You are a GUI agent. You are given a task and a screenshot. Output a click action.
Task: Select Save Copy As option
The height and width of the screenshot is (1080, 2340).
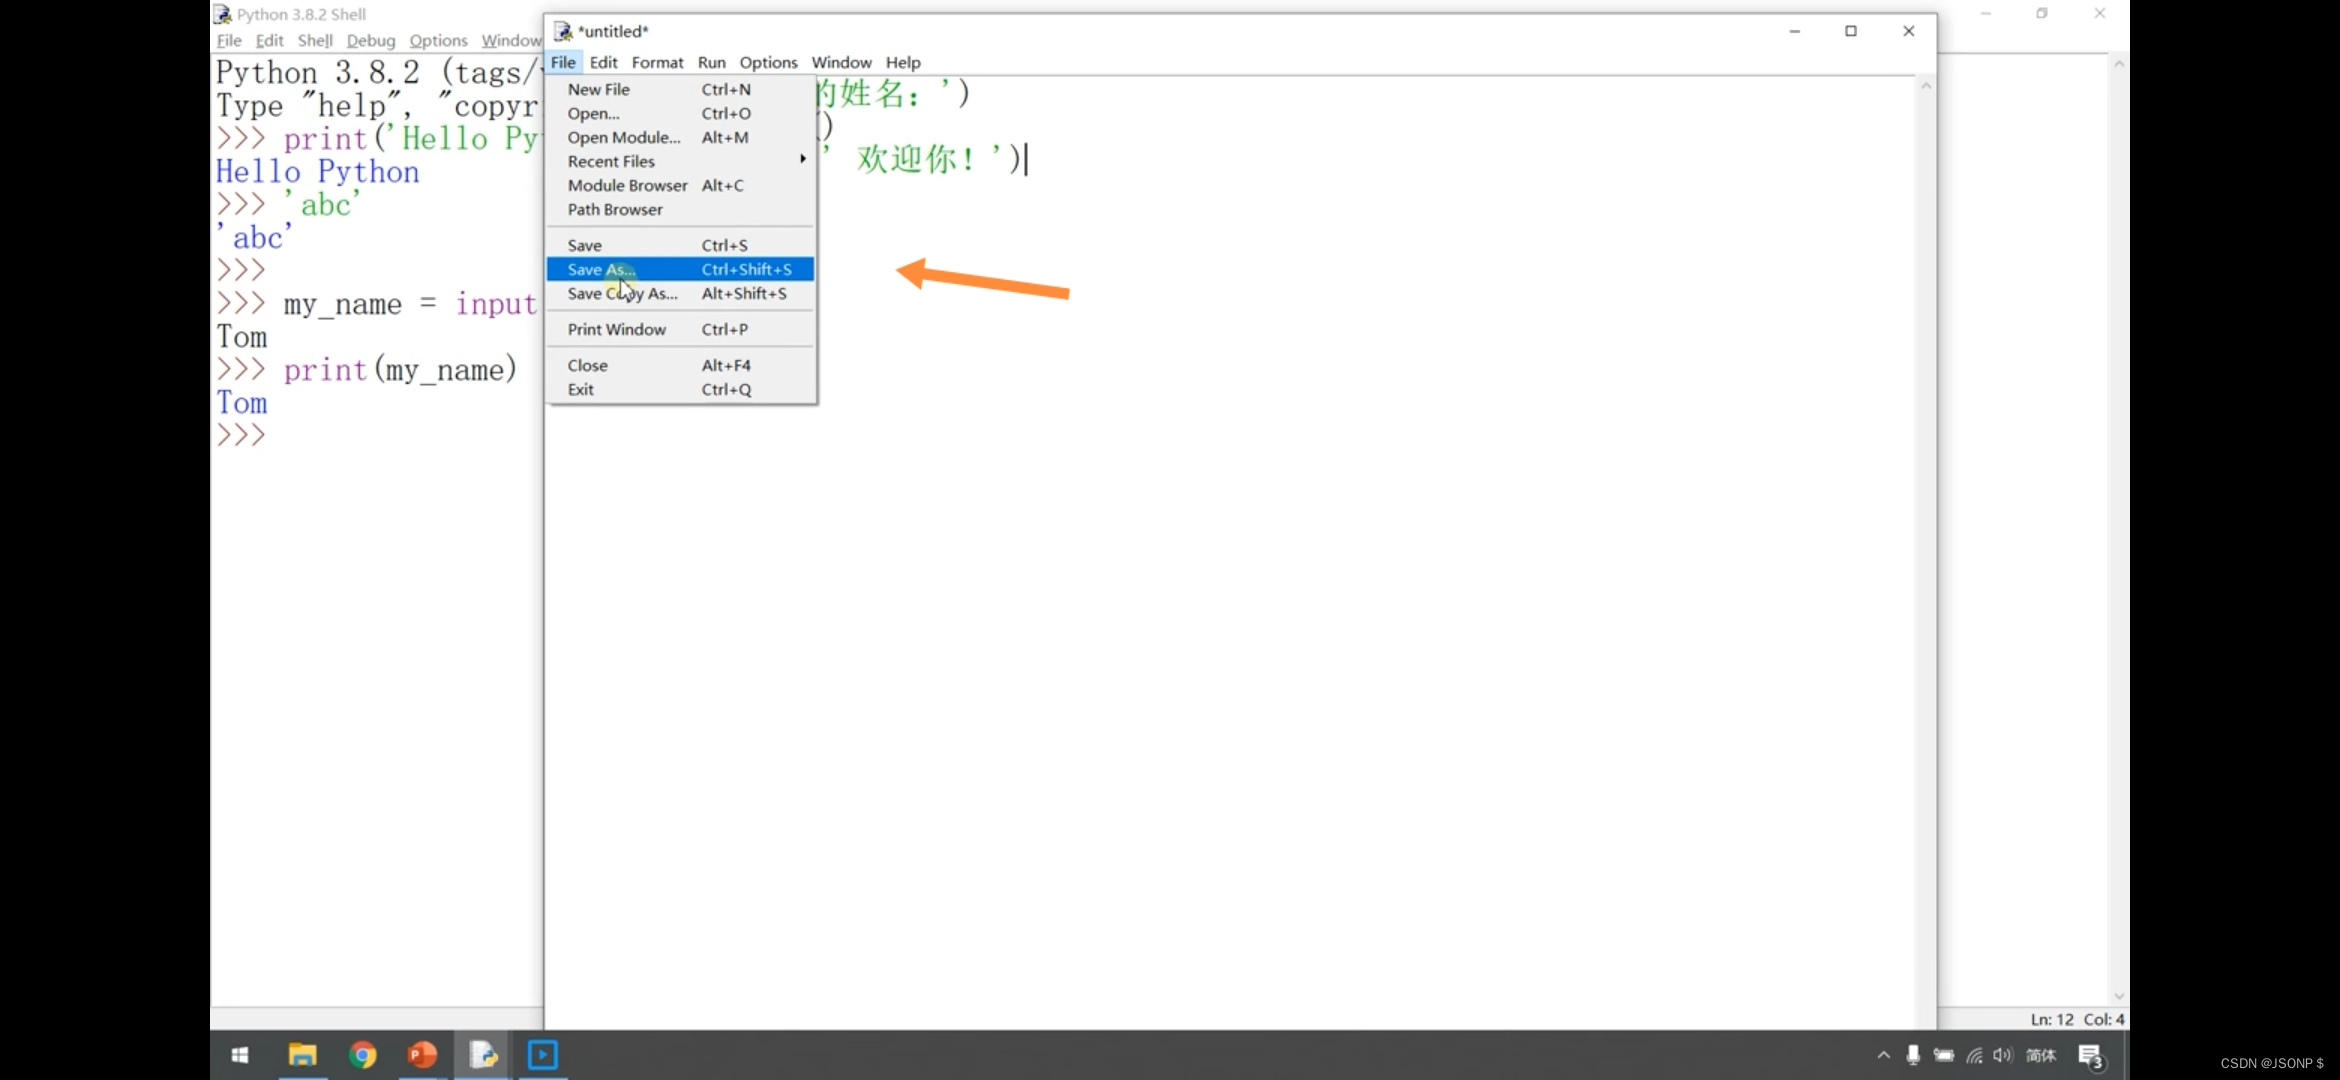coord(621,292)
